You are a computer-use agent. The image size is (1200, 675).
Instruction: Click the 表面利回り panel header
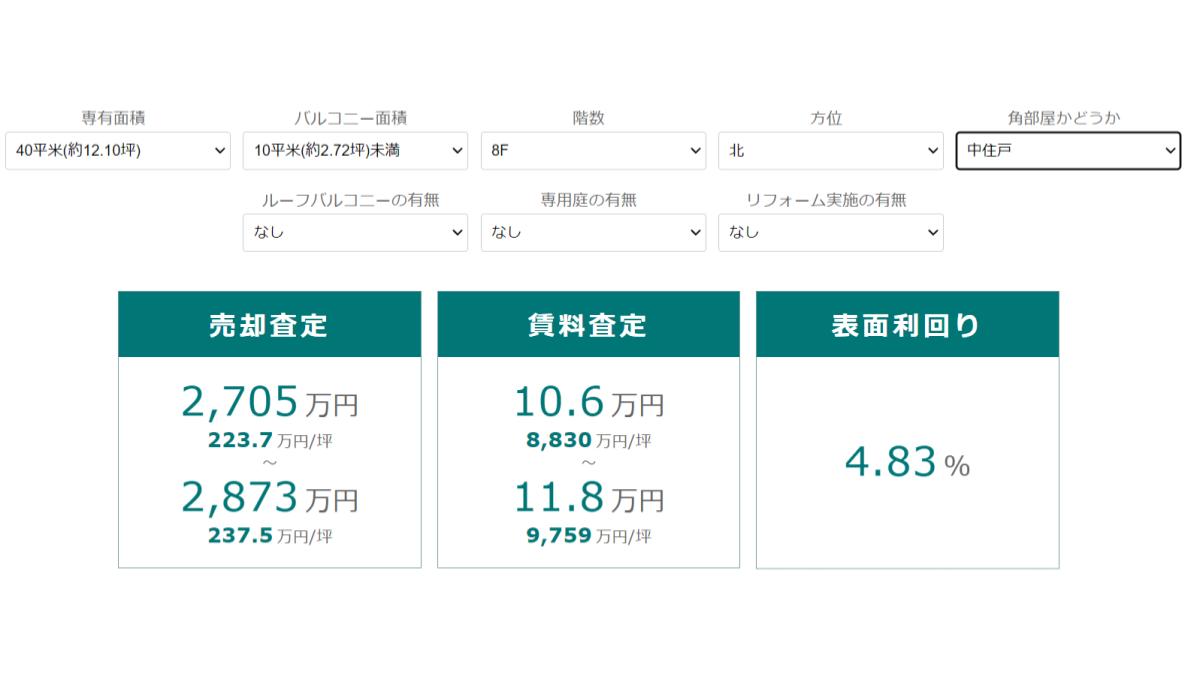[x=906, y=324]
